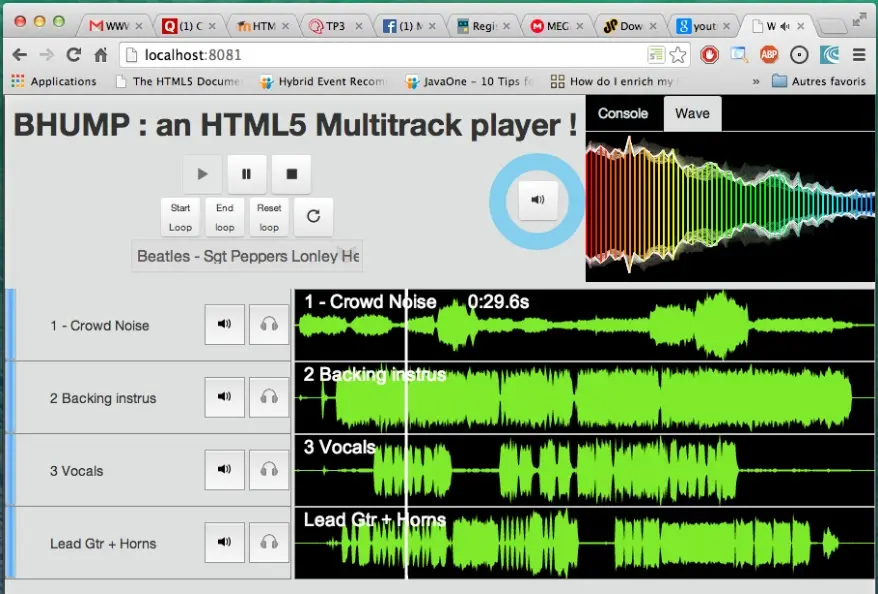
Task: Switch to the MEGA tab
Action: tap(556, 26)
